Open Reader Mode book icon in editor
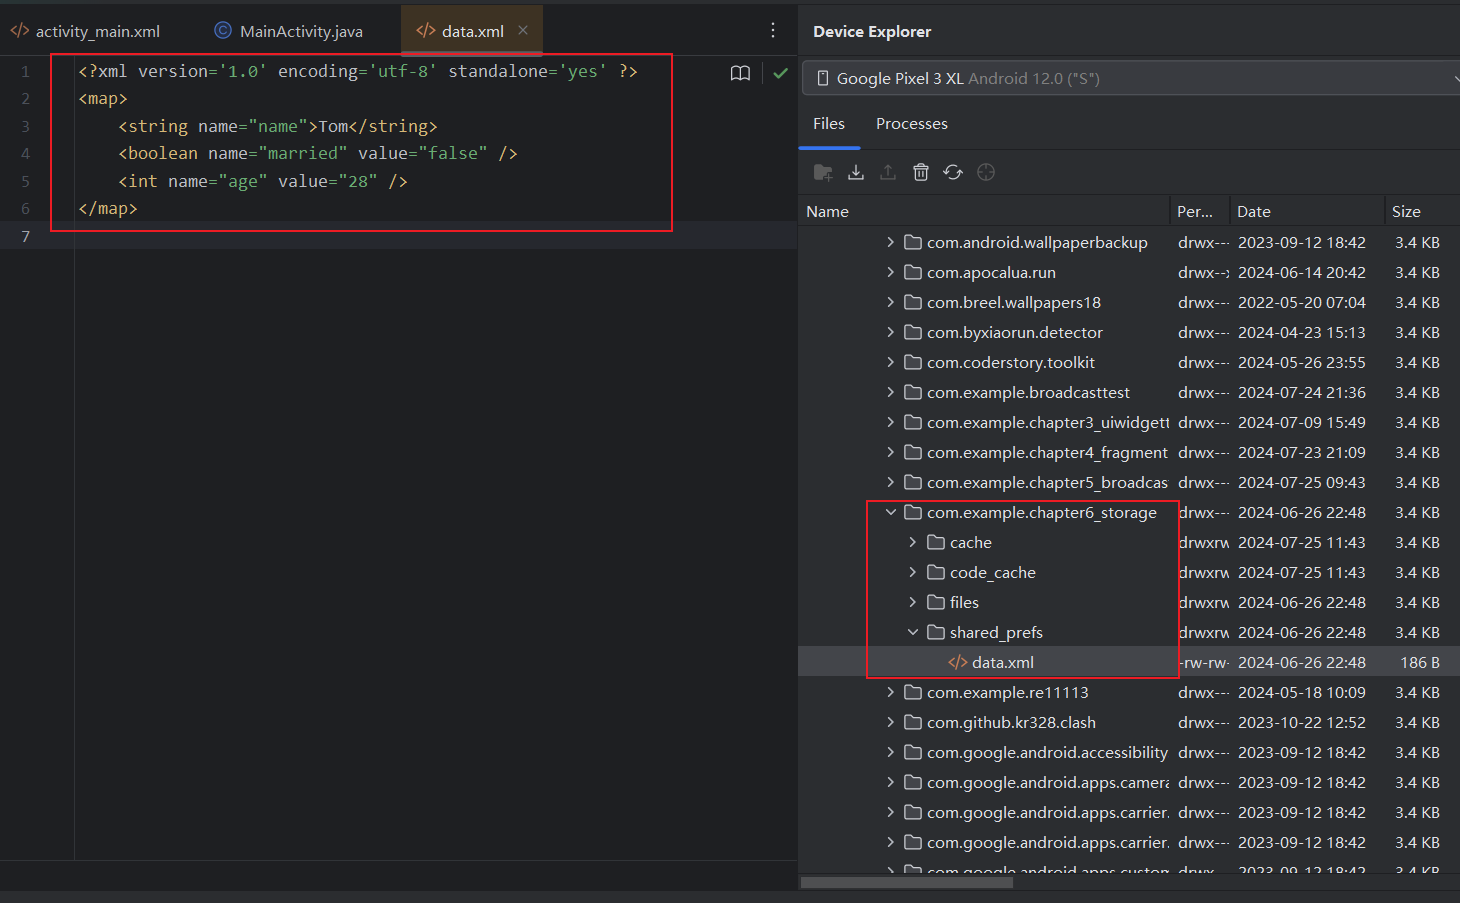This screenshot has height=903, width=1460. point(740,73)
